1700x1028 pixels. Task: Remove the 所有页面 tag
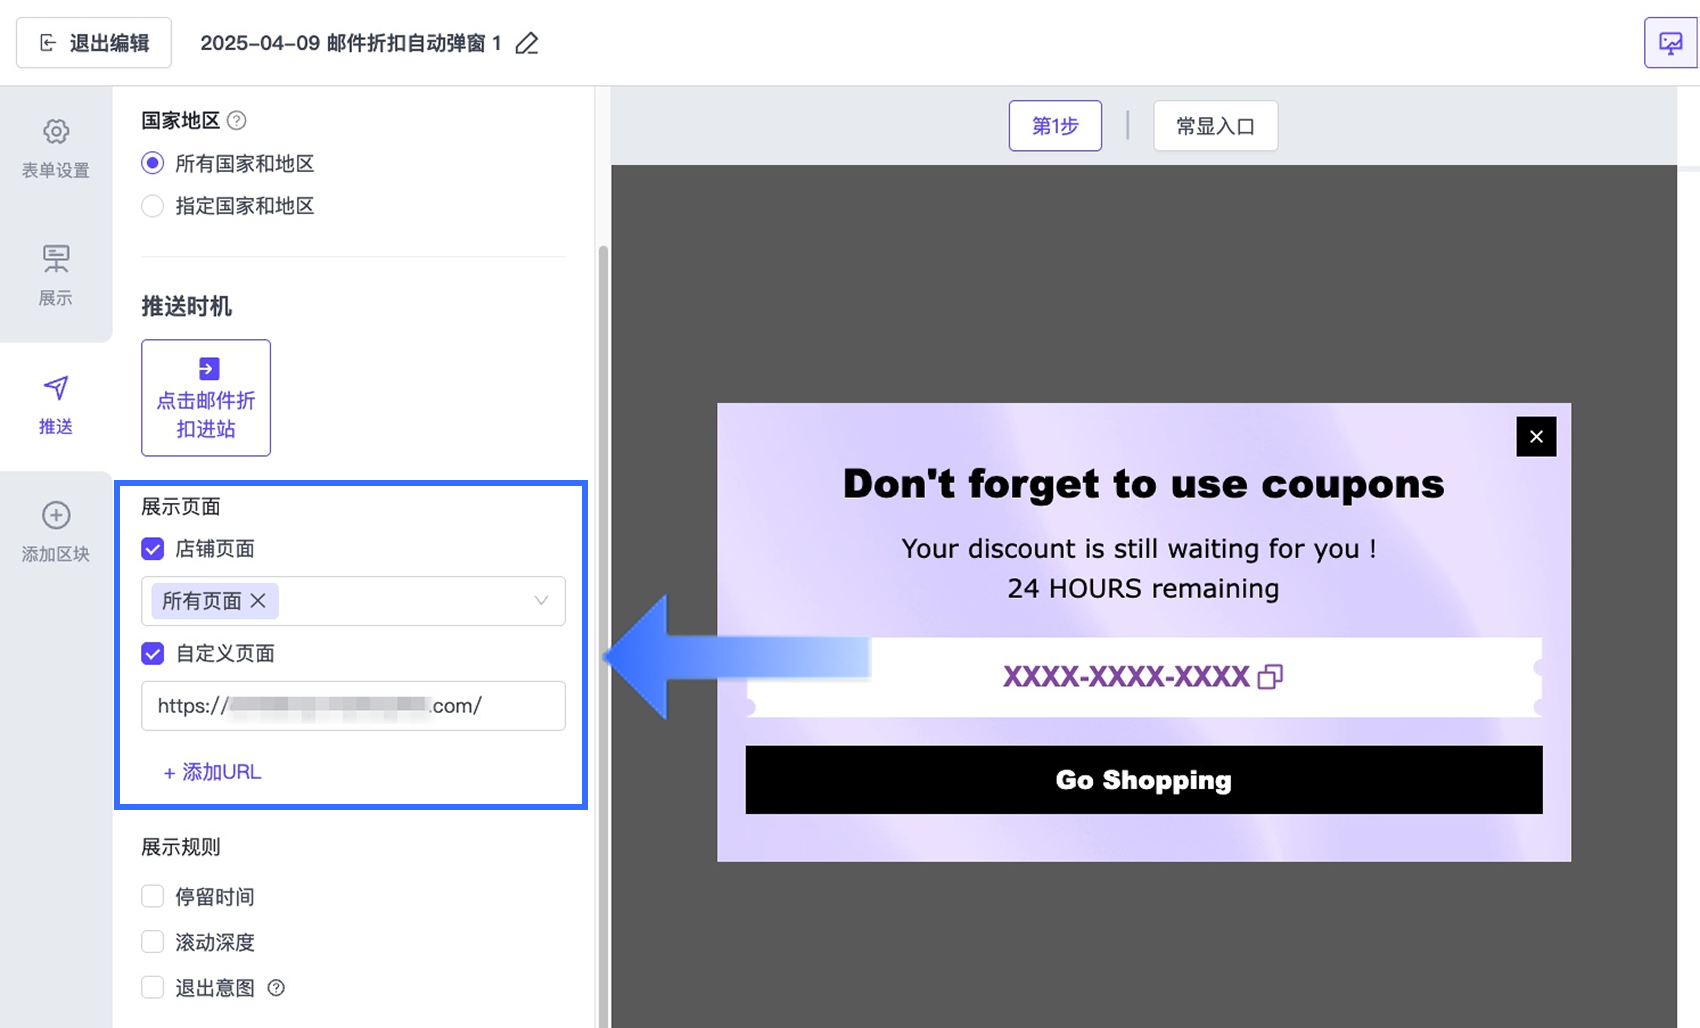258,601
